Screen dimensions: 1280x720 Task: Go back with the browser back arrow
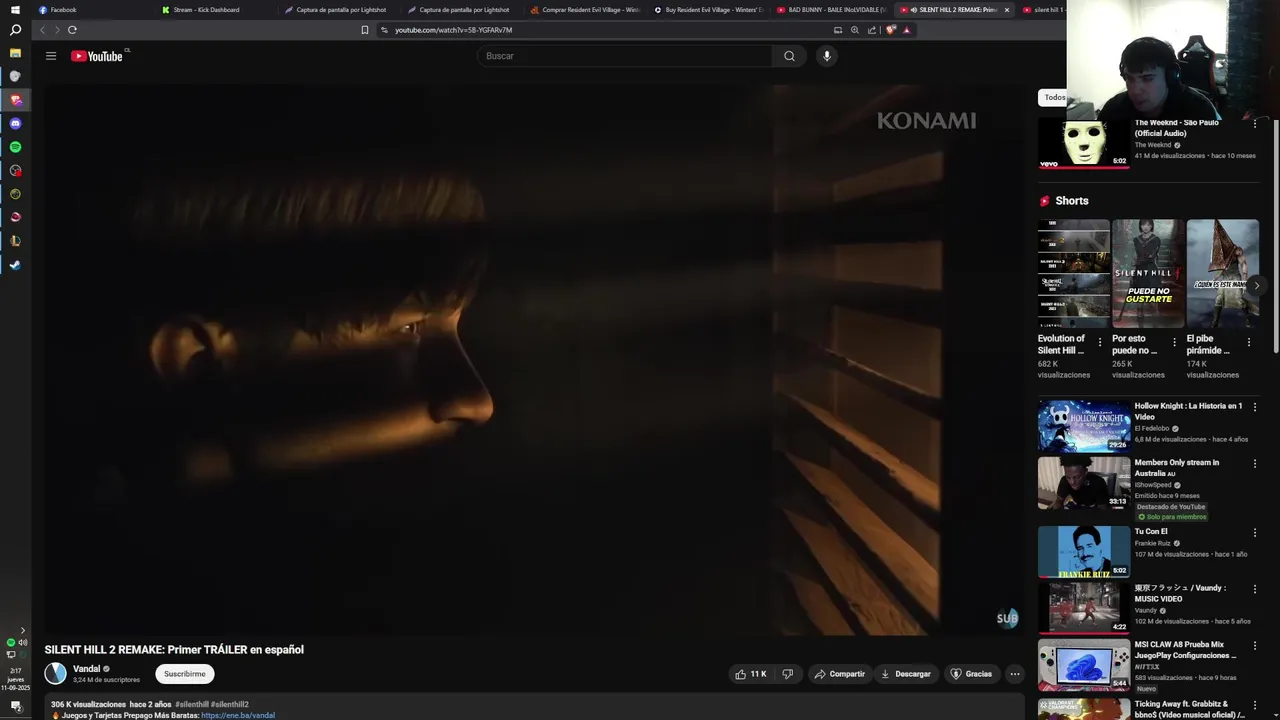(42, 30)
